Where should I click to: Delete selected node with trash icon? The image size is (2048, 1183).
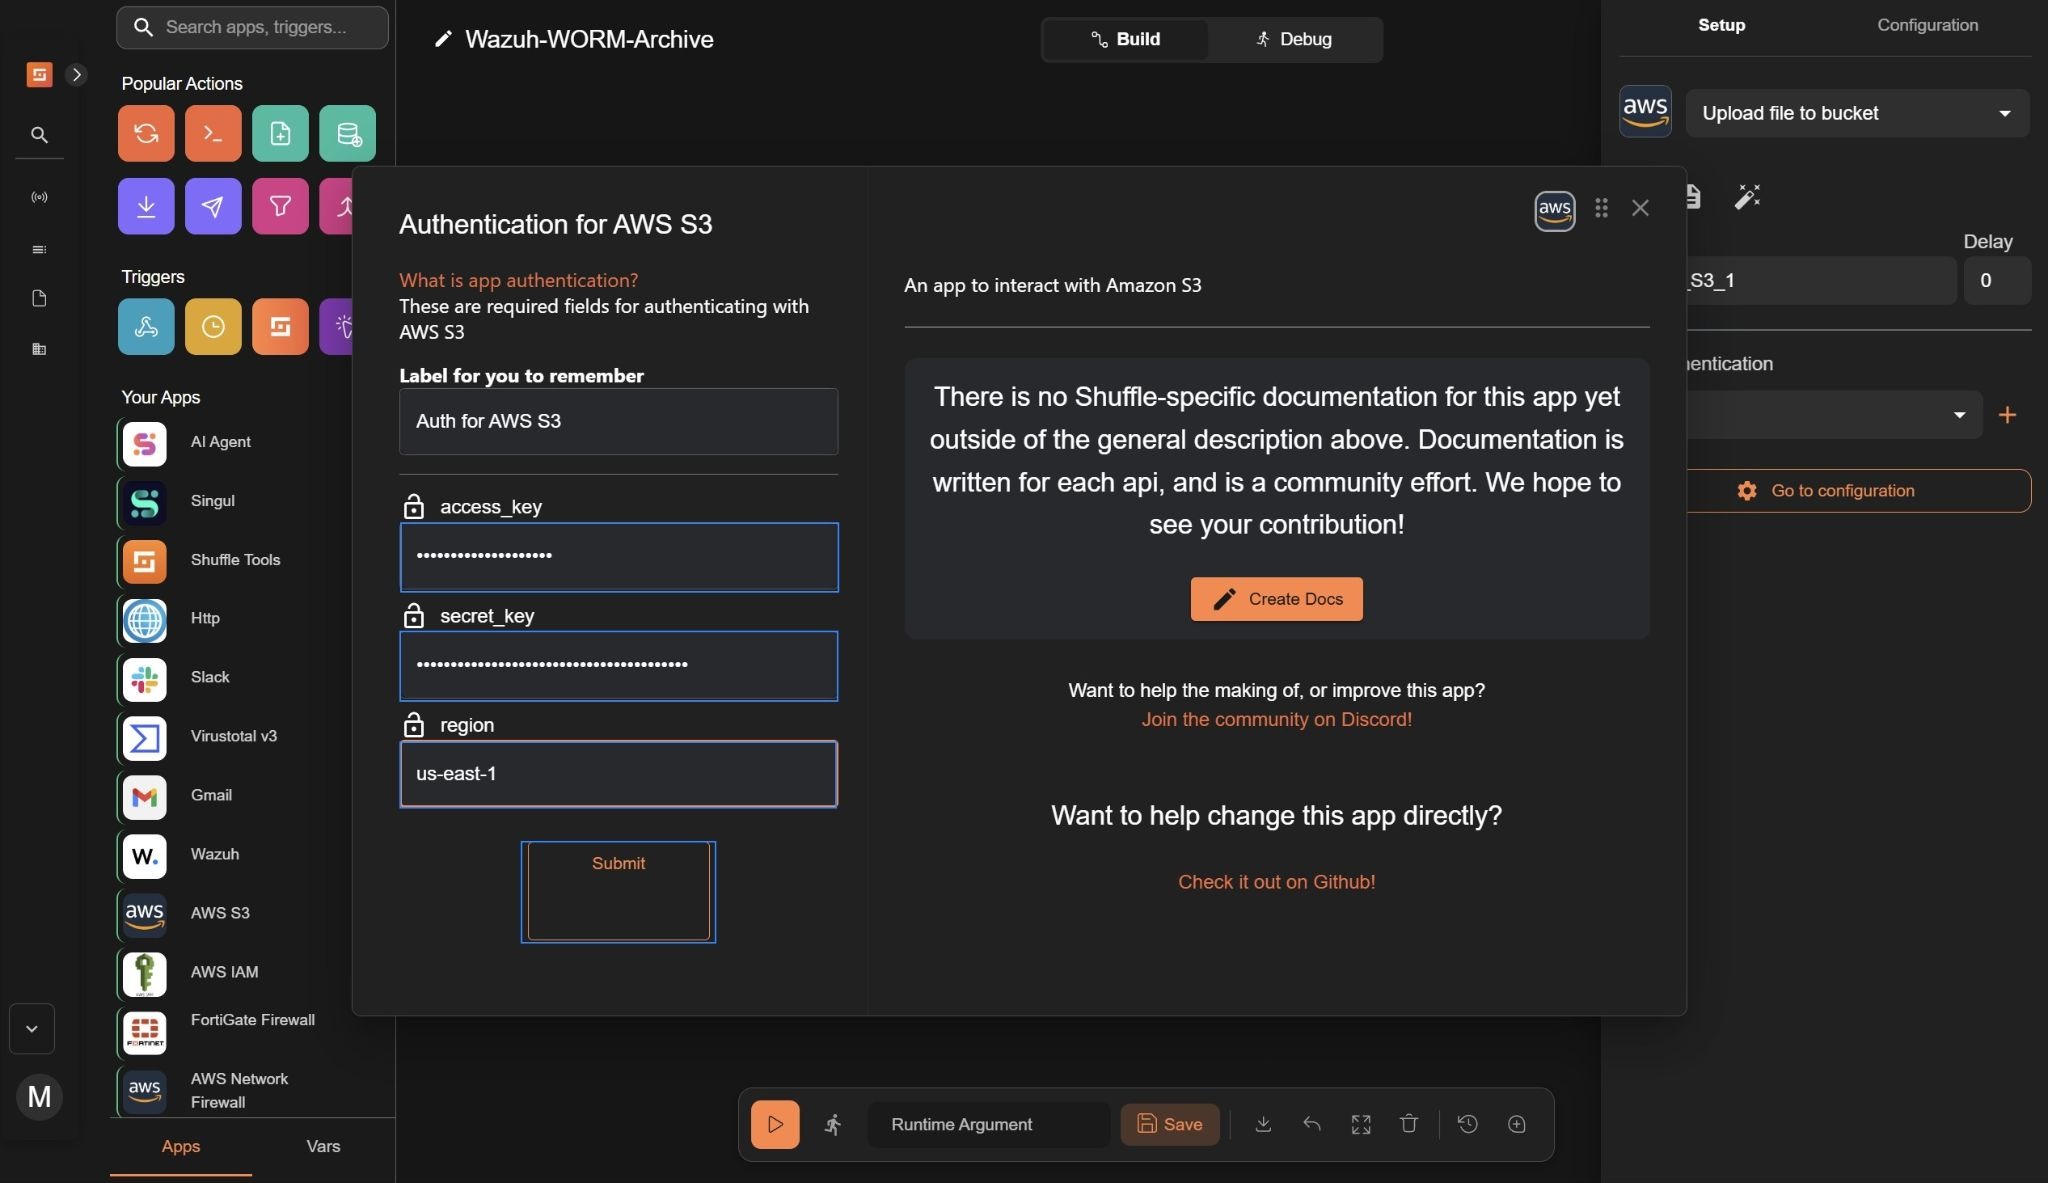click(1409, 1124)
